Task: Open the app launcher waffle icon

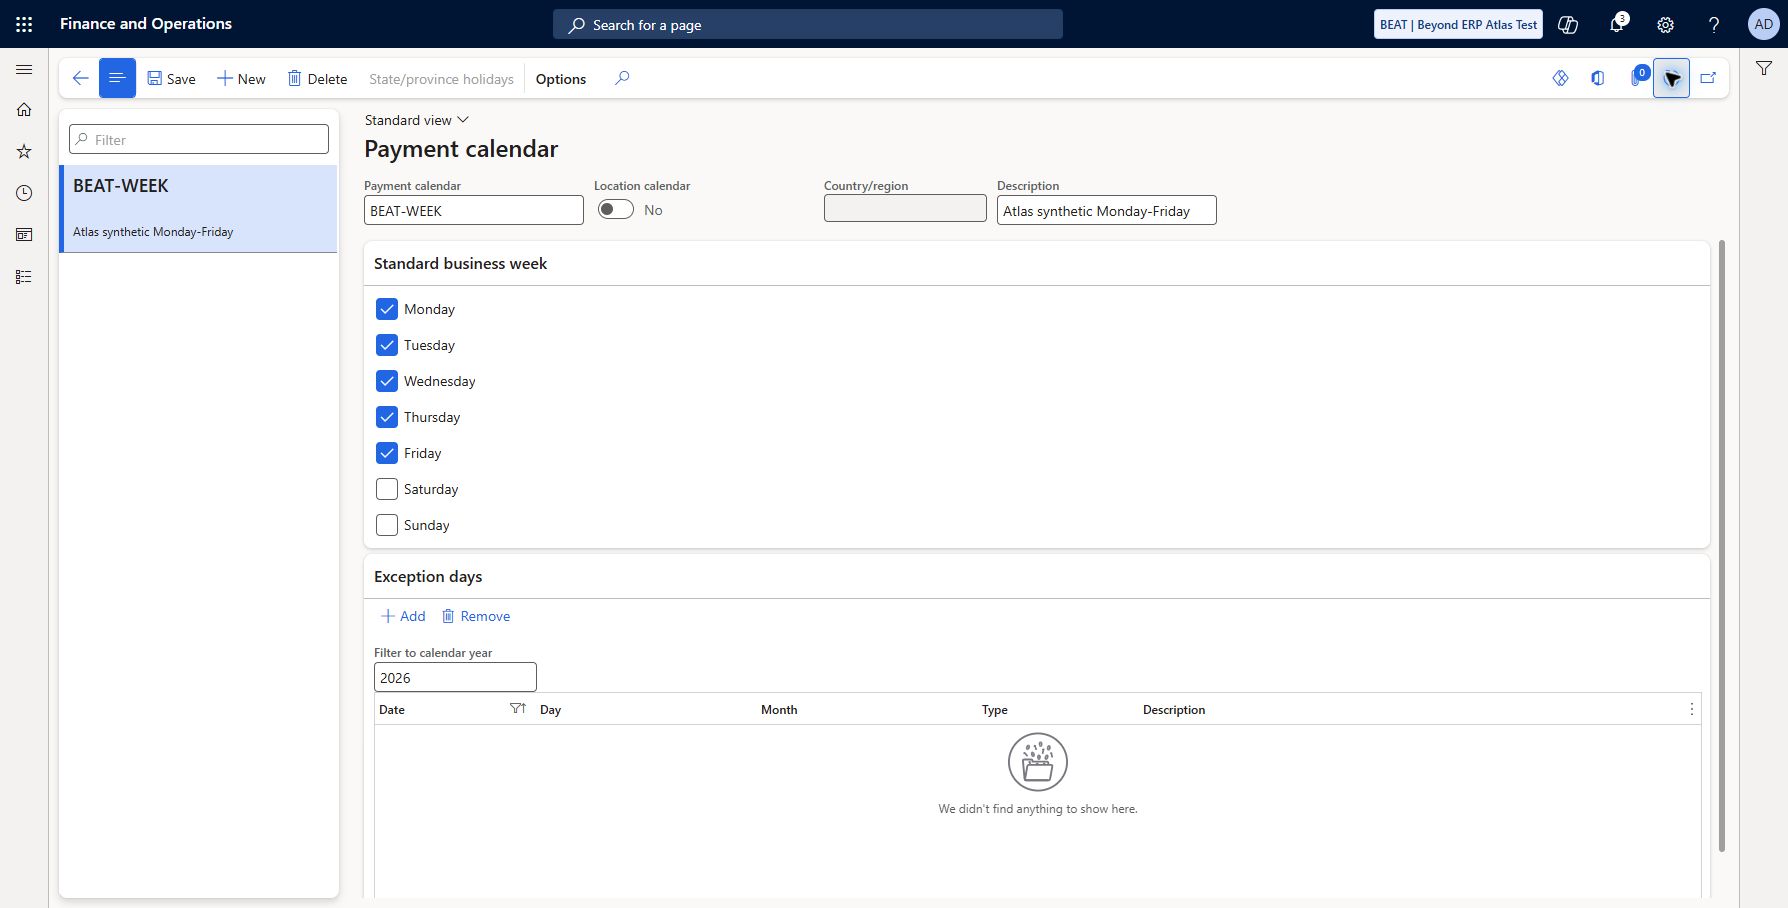Action: click(x=24, y=24)
